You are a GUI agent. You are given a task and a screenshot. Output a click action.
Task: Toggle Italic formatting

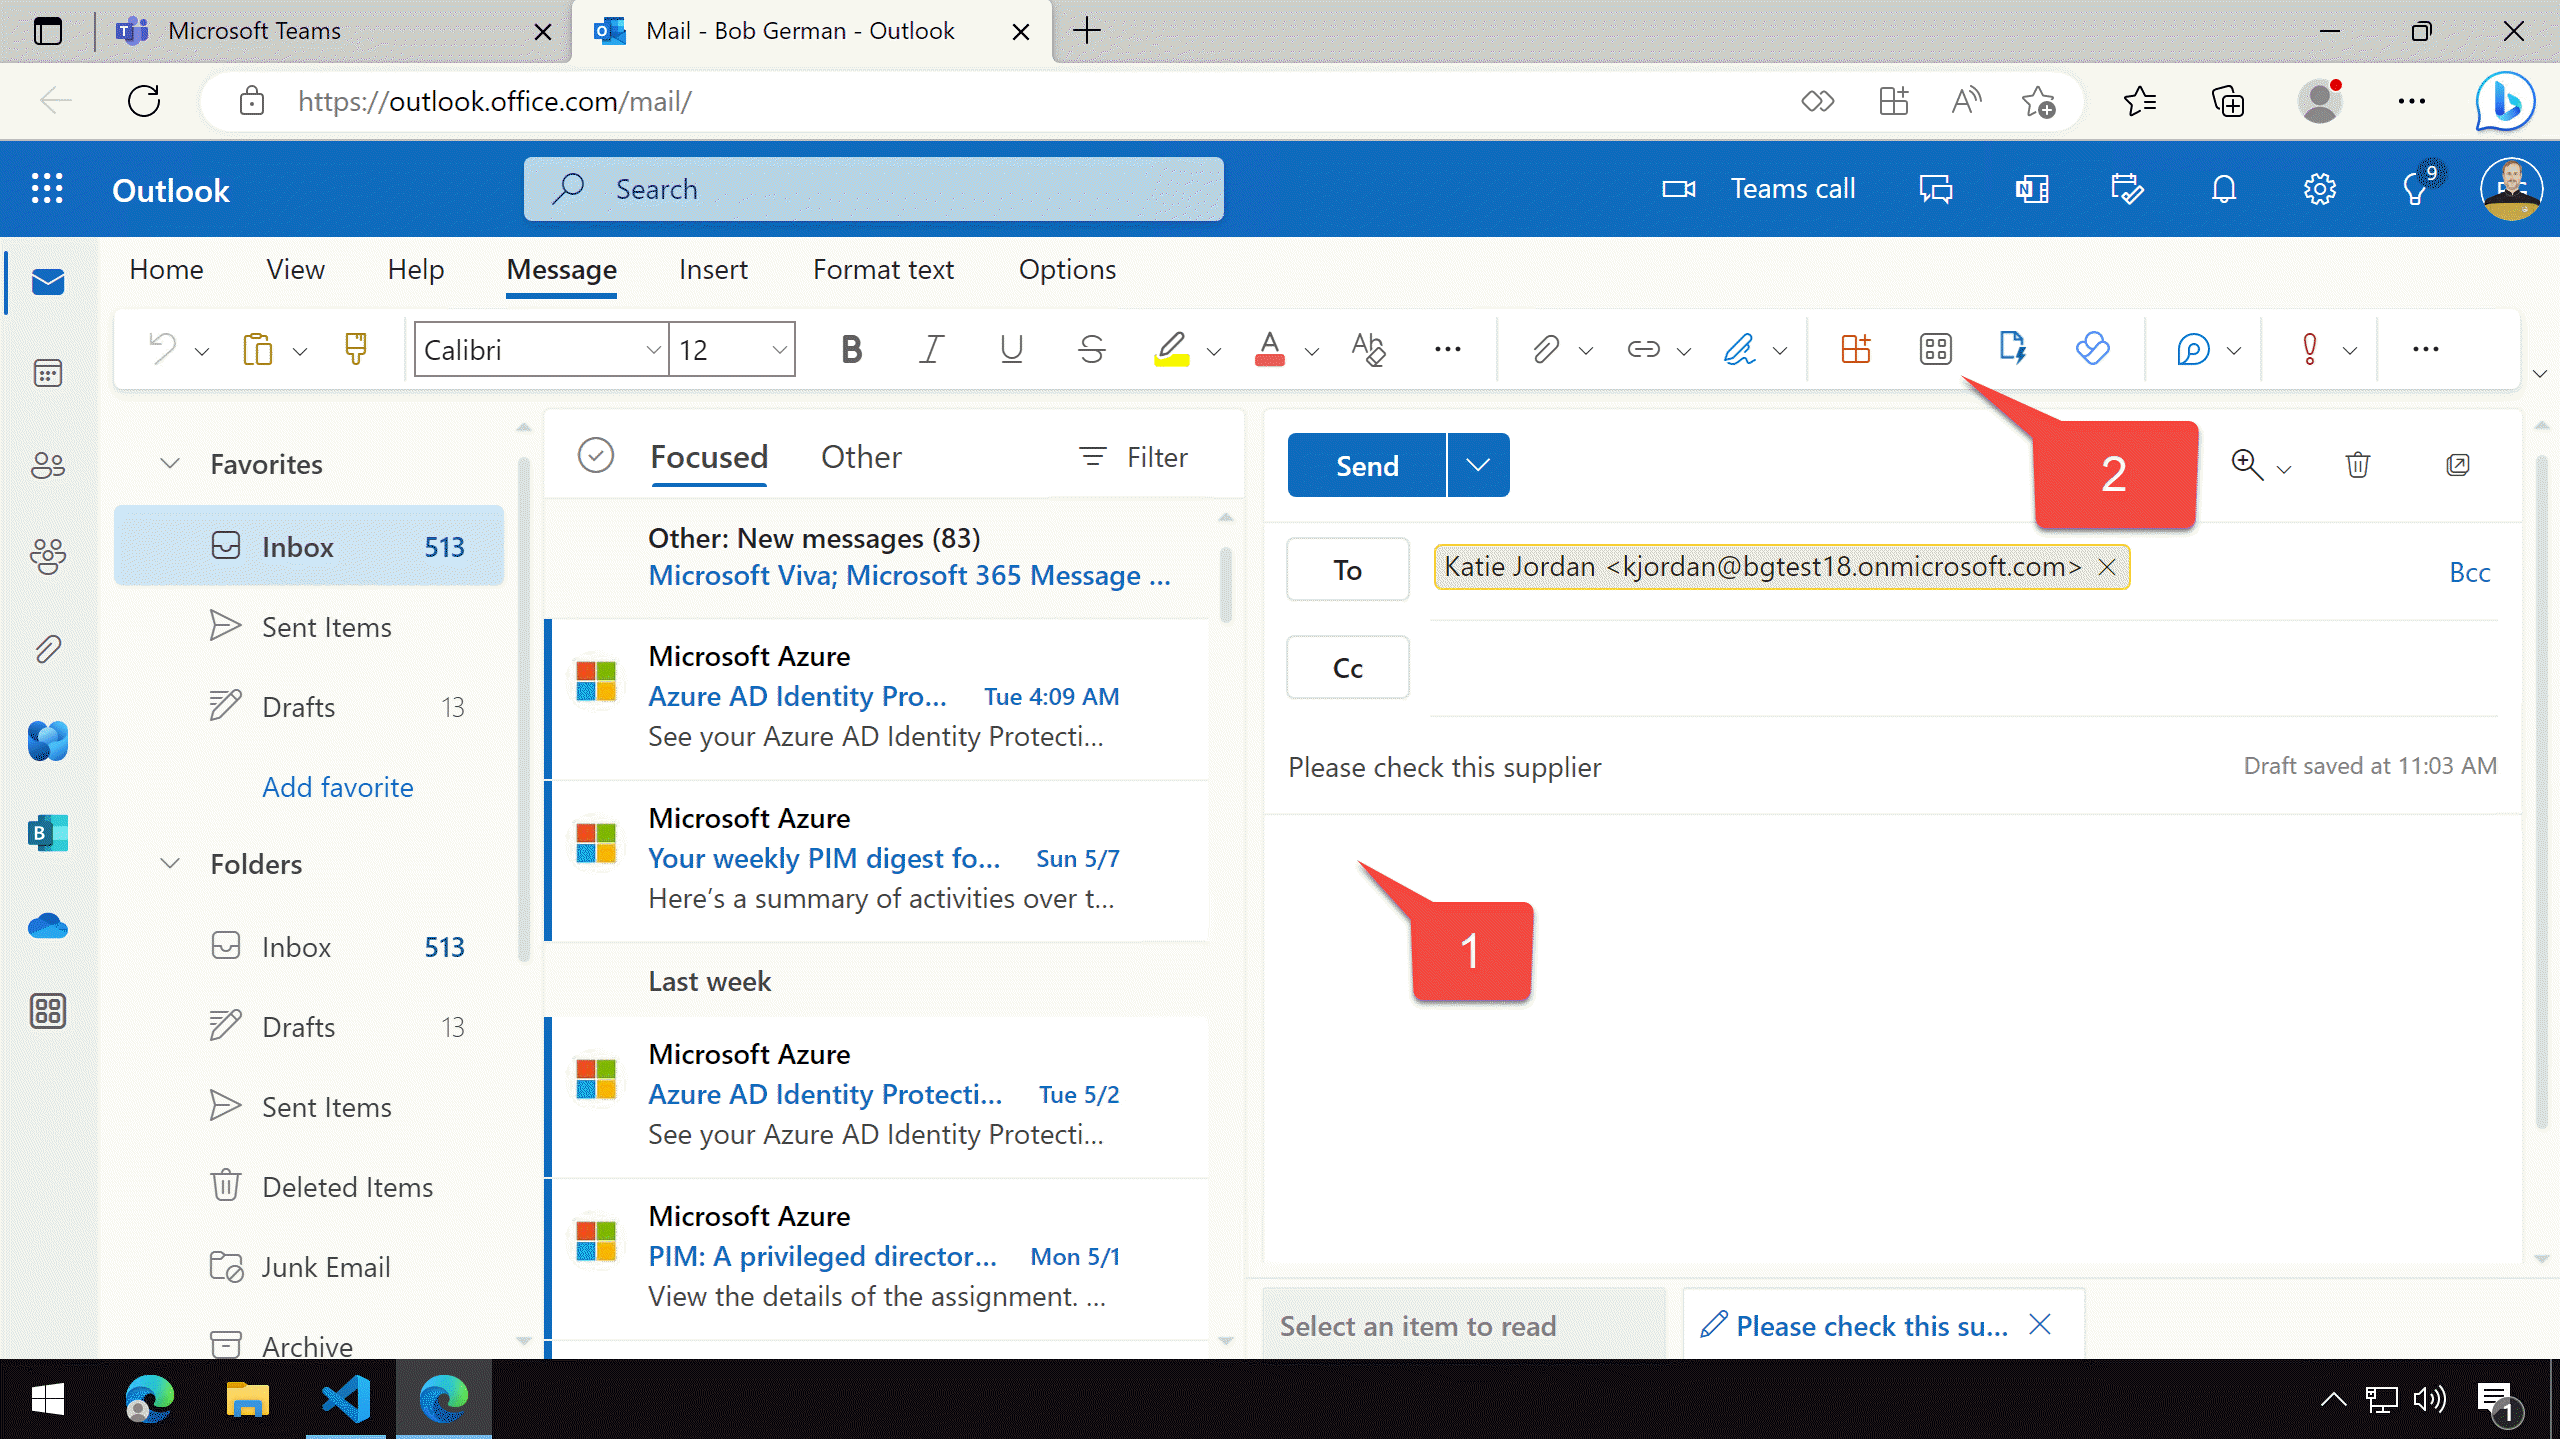click(x=931, y=349)
